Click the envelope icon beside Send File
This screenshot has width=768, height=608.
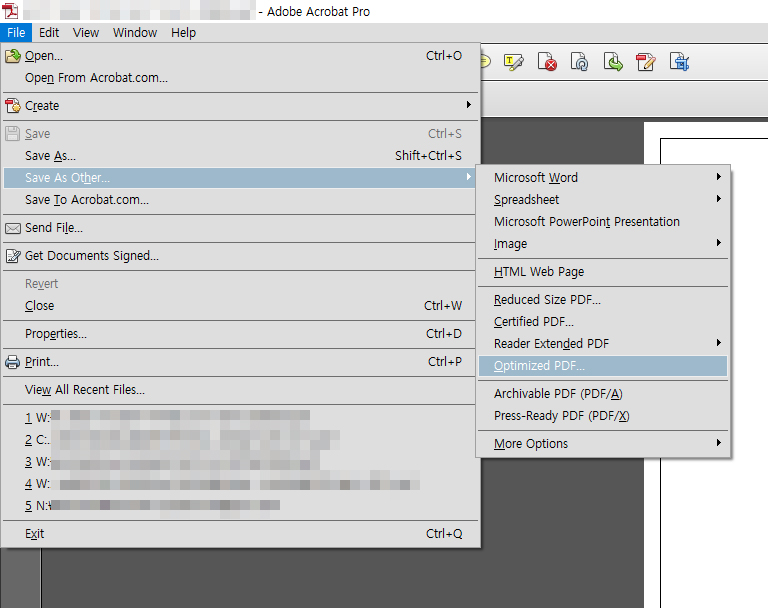coord(13,228)
